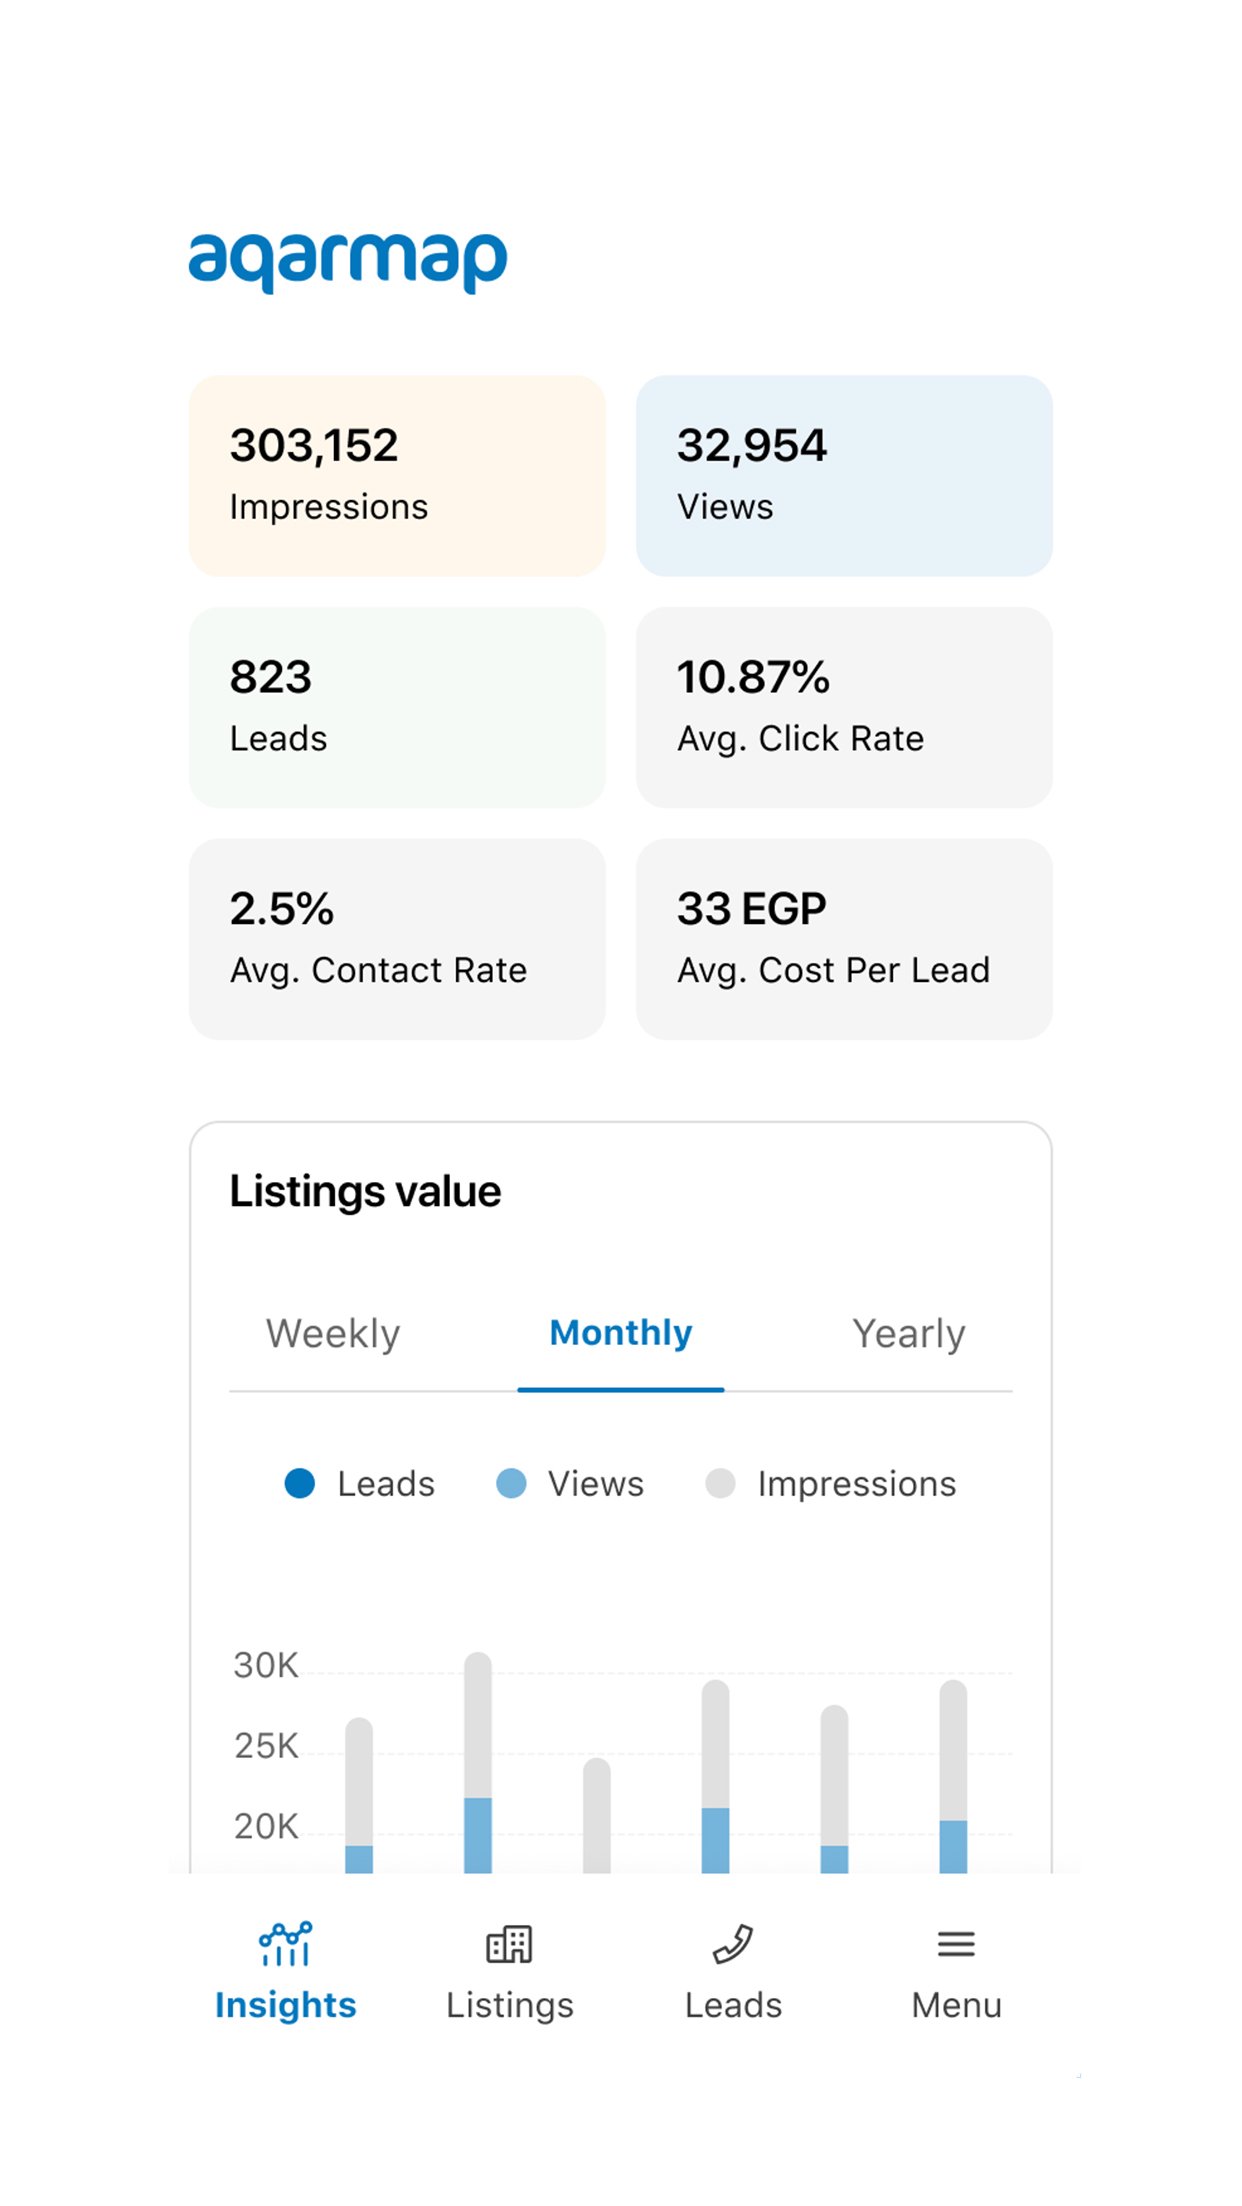Image resolution: width=1242 pixels, height=2206 pixels.
Task: Switch to the Yearly tab
Action: pos(908,1333)
